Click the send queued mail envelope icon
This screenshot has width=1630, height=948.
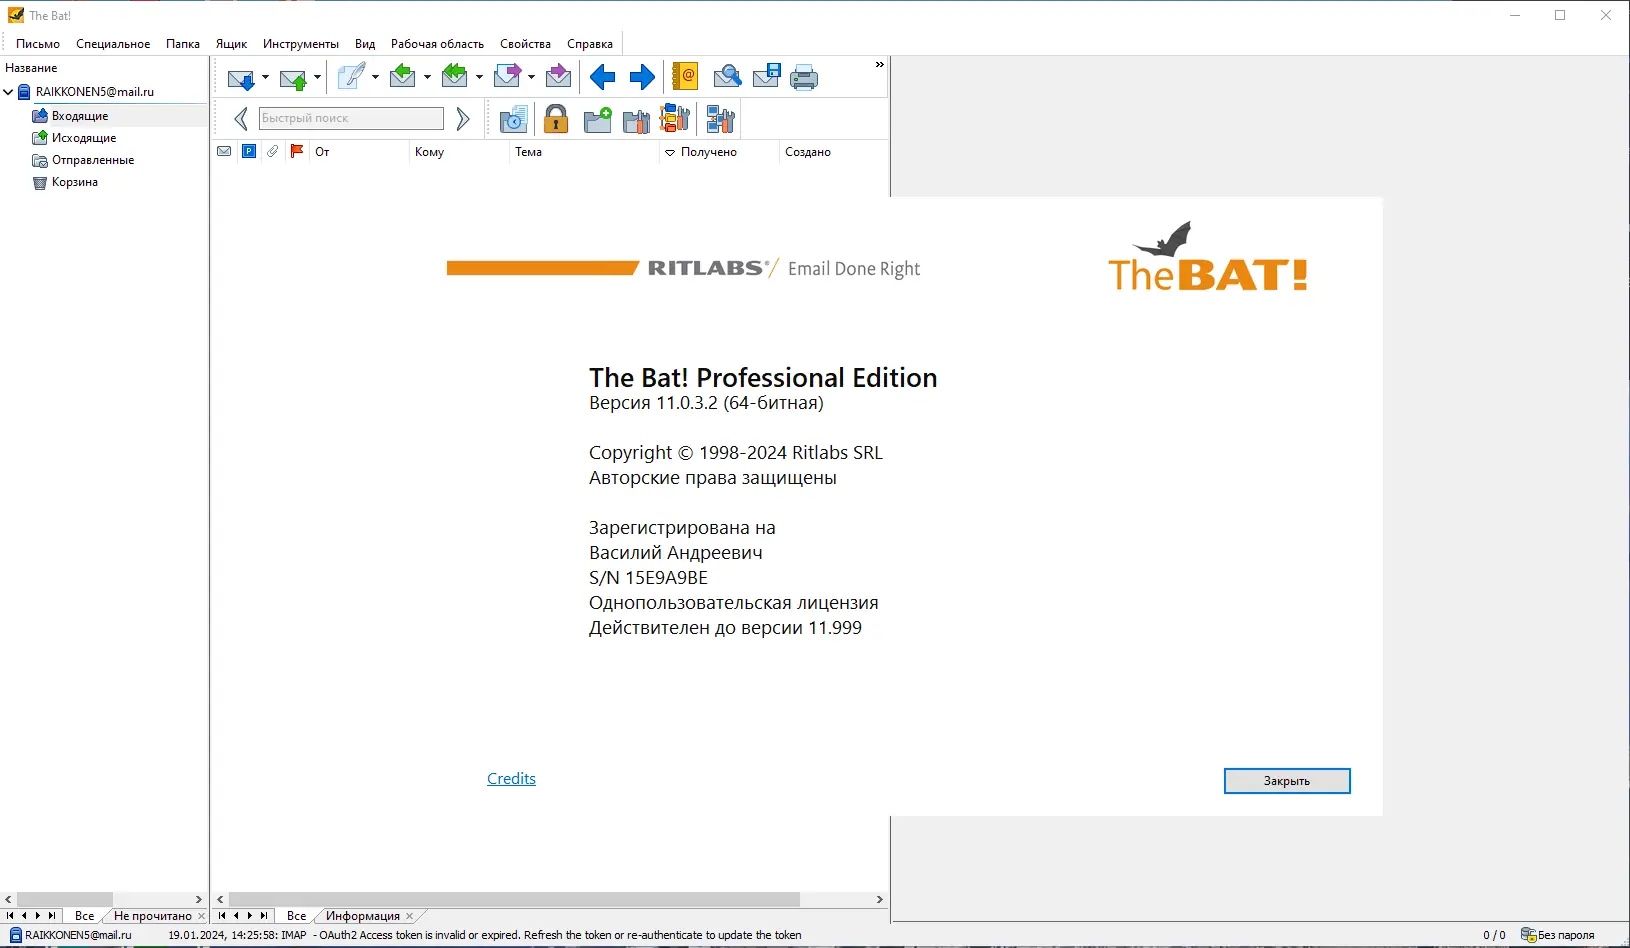click(x=293, y=78)
